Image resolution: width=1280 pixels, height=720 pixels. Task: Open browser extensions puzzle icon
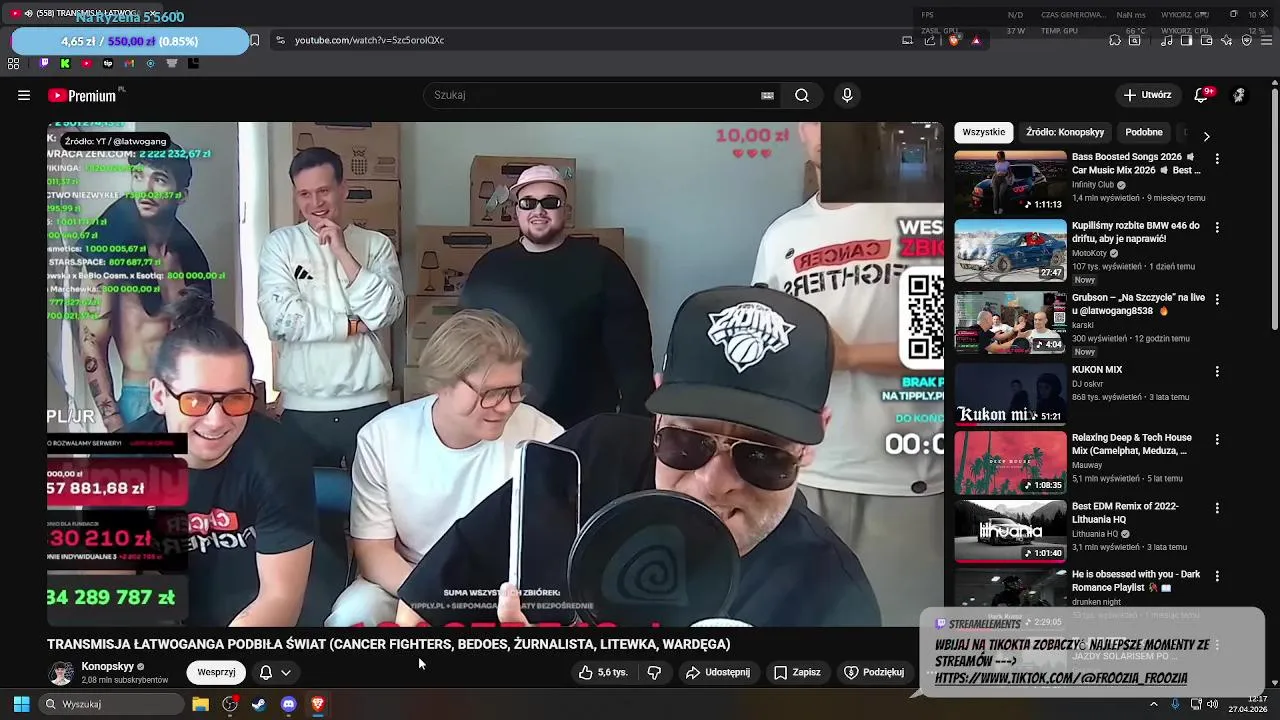1115,40
